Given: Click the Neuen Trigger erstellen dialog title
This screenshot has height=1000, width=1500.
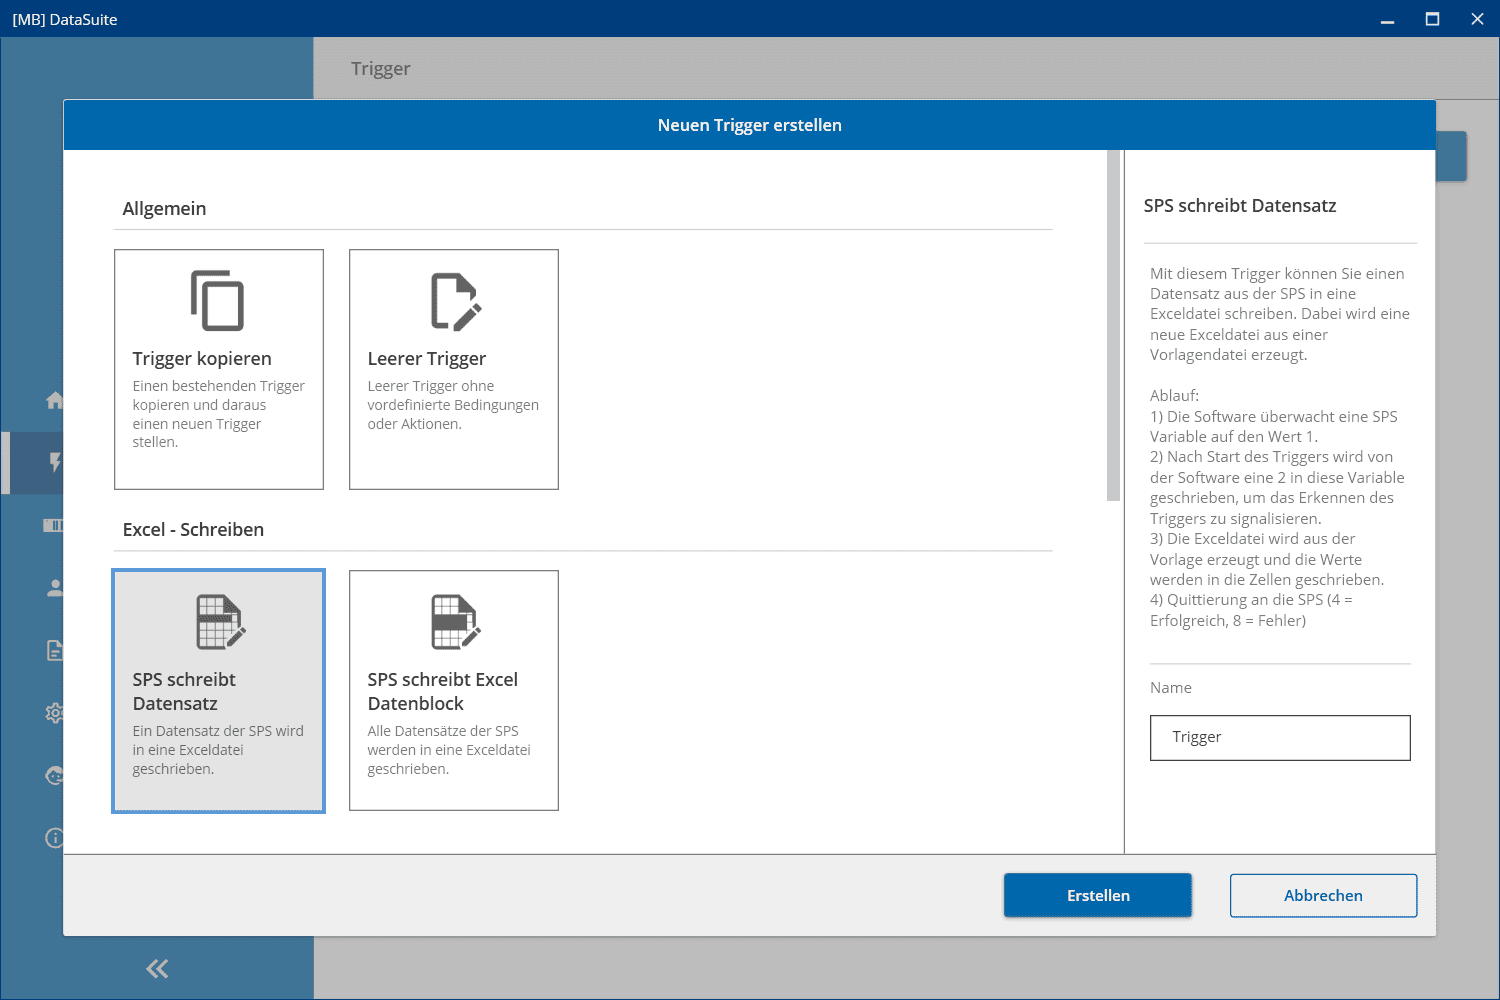Looking at the screenshot, I should click(750, 125).
